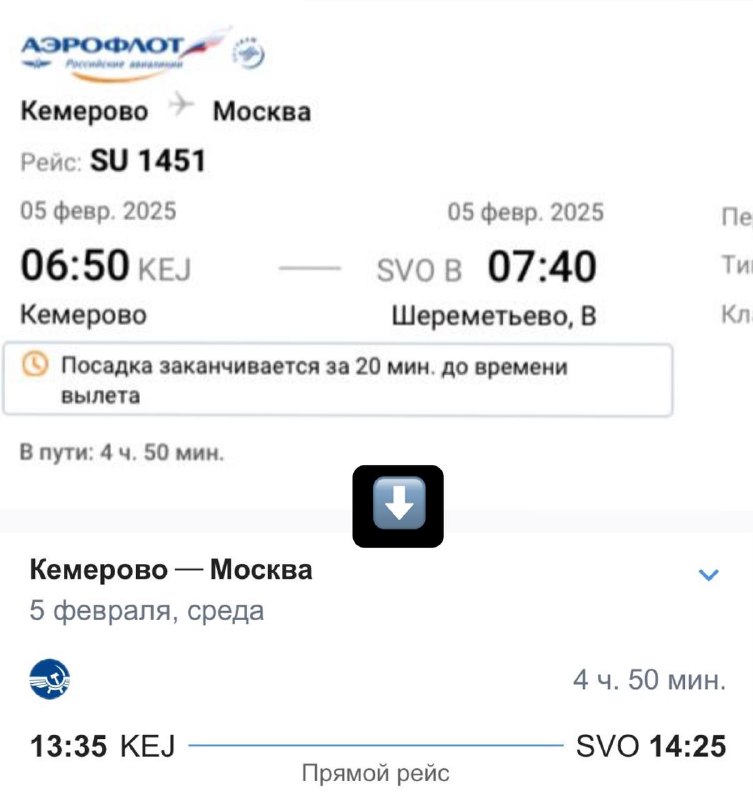Expand the Кемерово — Москва flight chevron
Screen dimensions: 753x800
pyautogui.click(x=708, y=575)
